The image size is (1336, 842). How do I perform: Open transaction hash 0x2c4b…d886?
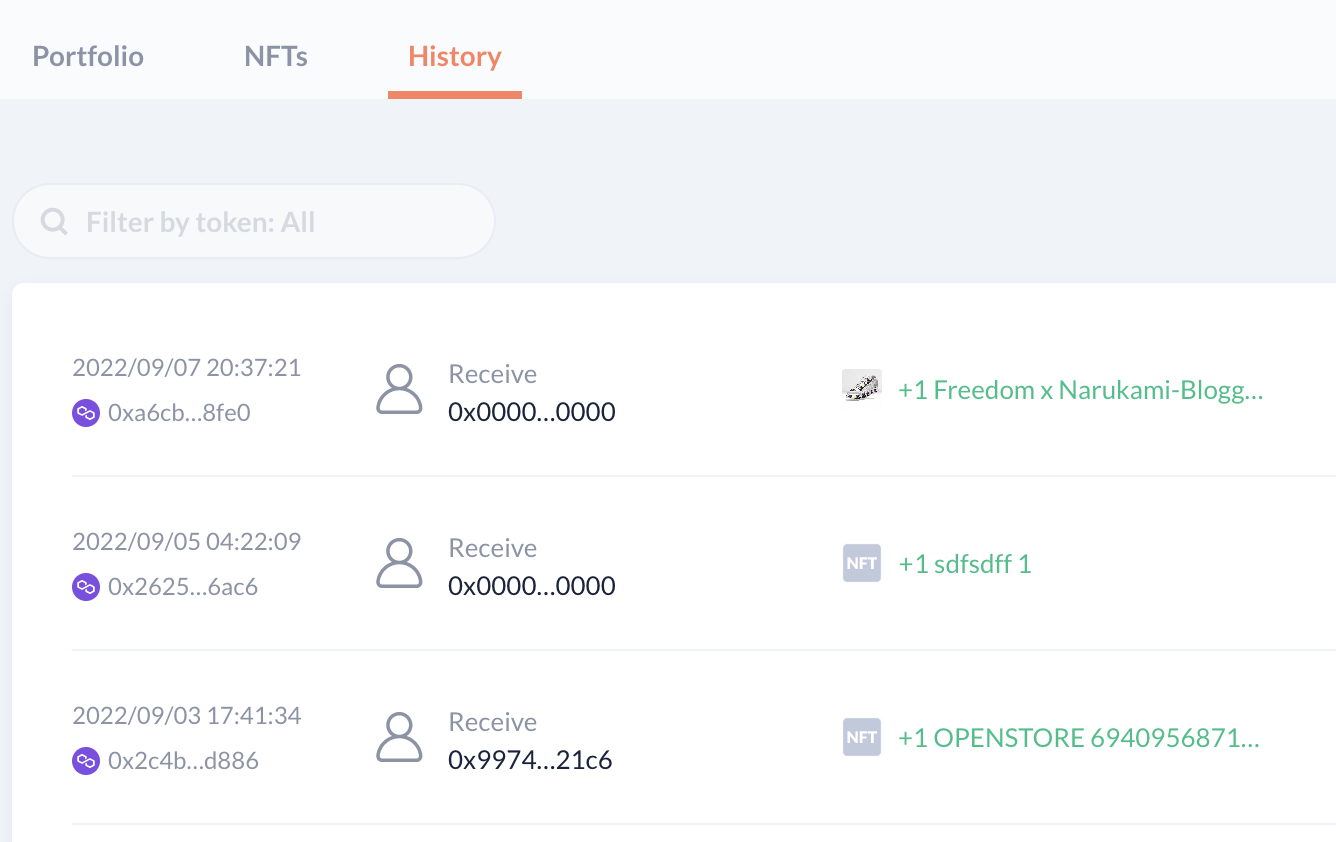[x=183, y=761]
